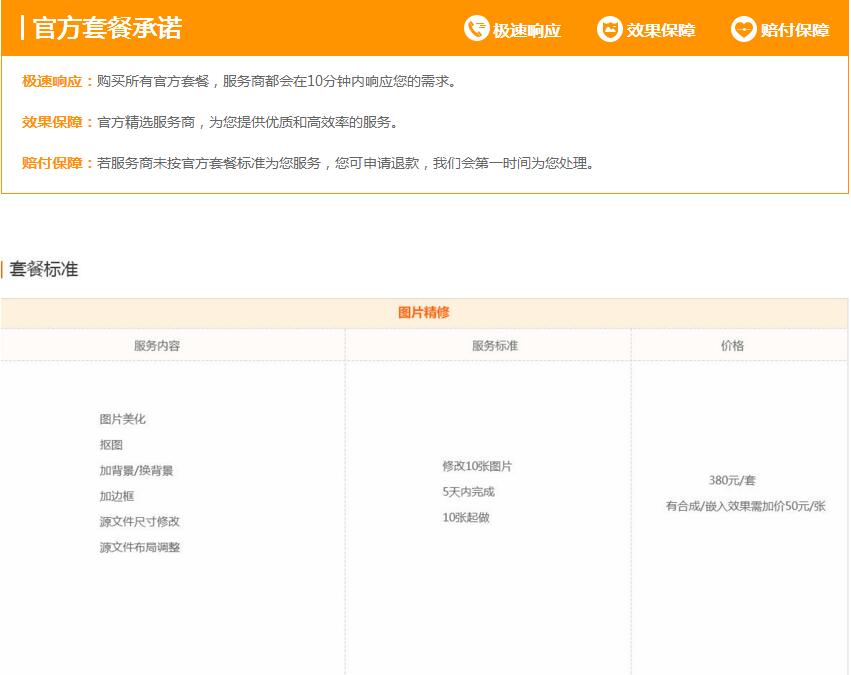Click the 极速响应 phone icon in header
The image size is (851, 675).
point(476,29)
